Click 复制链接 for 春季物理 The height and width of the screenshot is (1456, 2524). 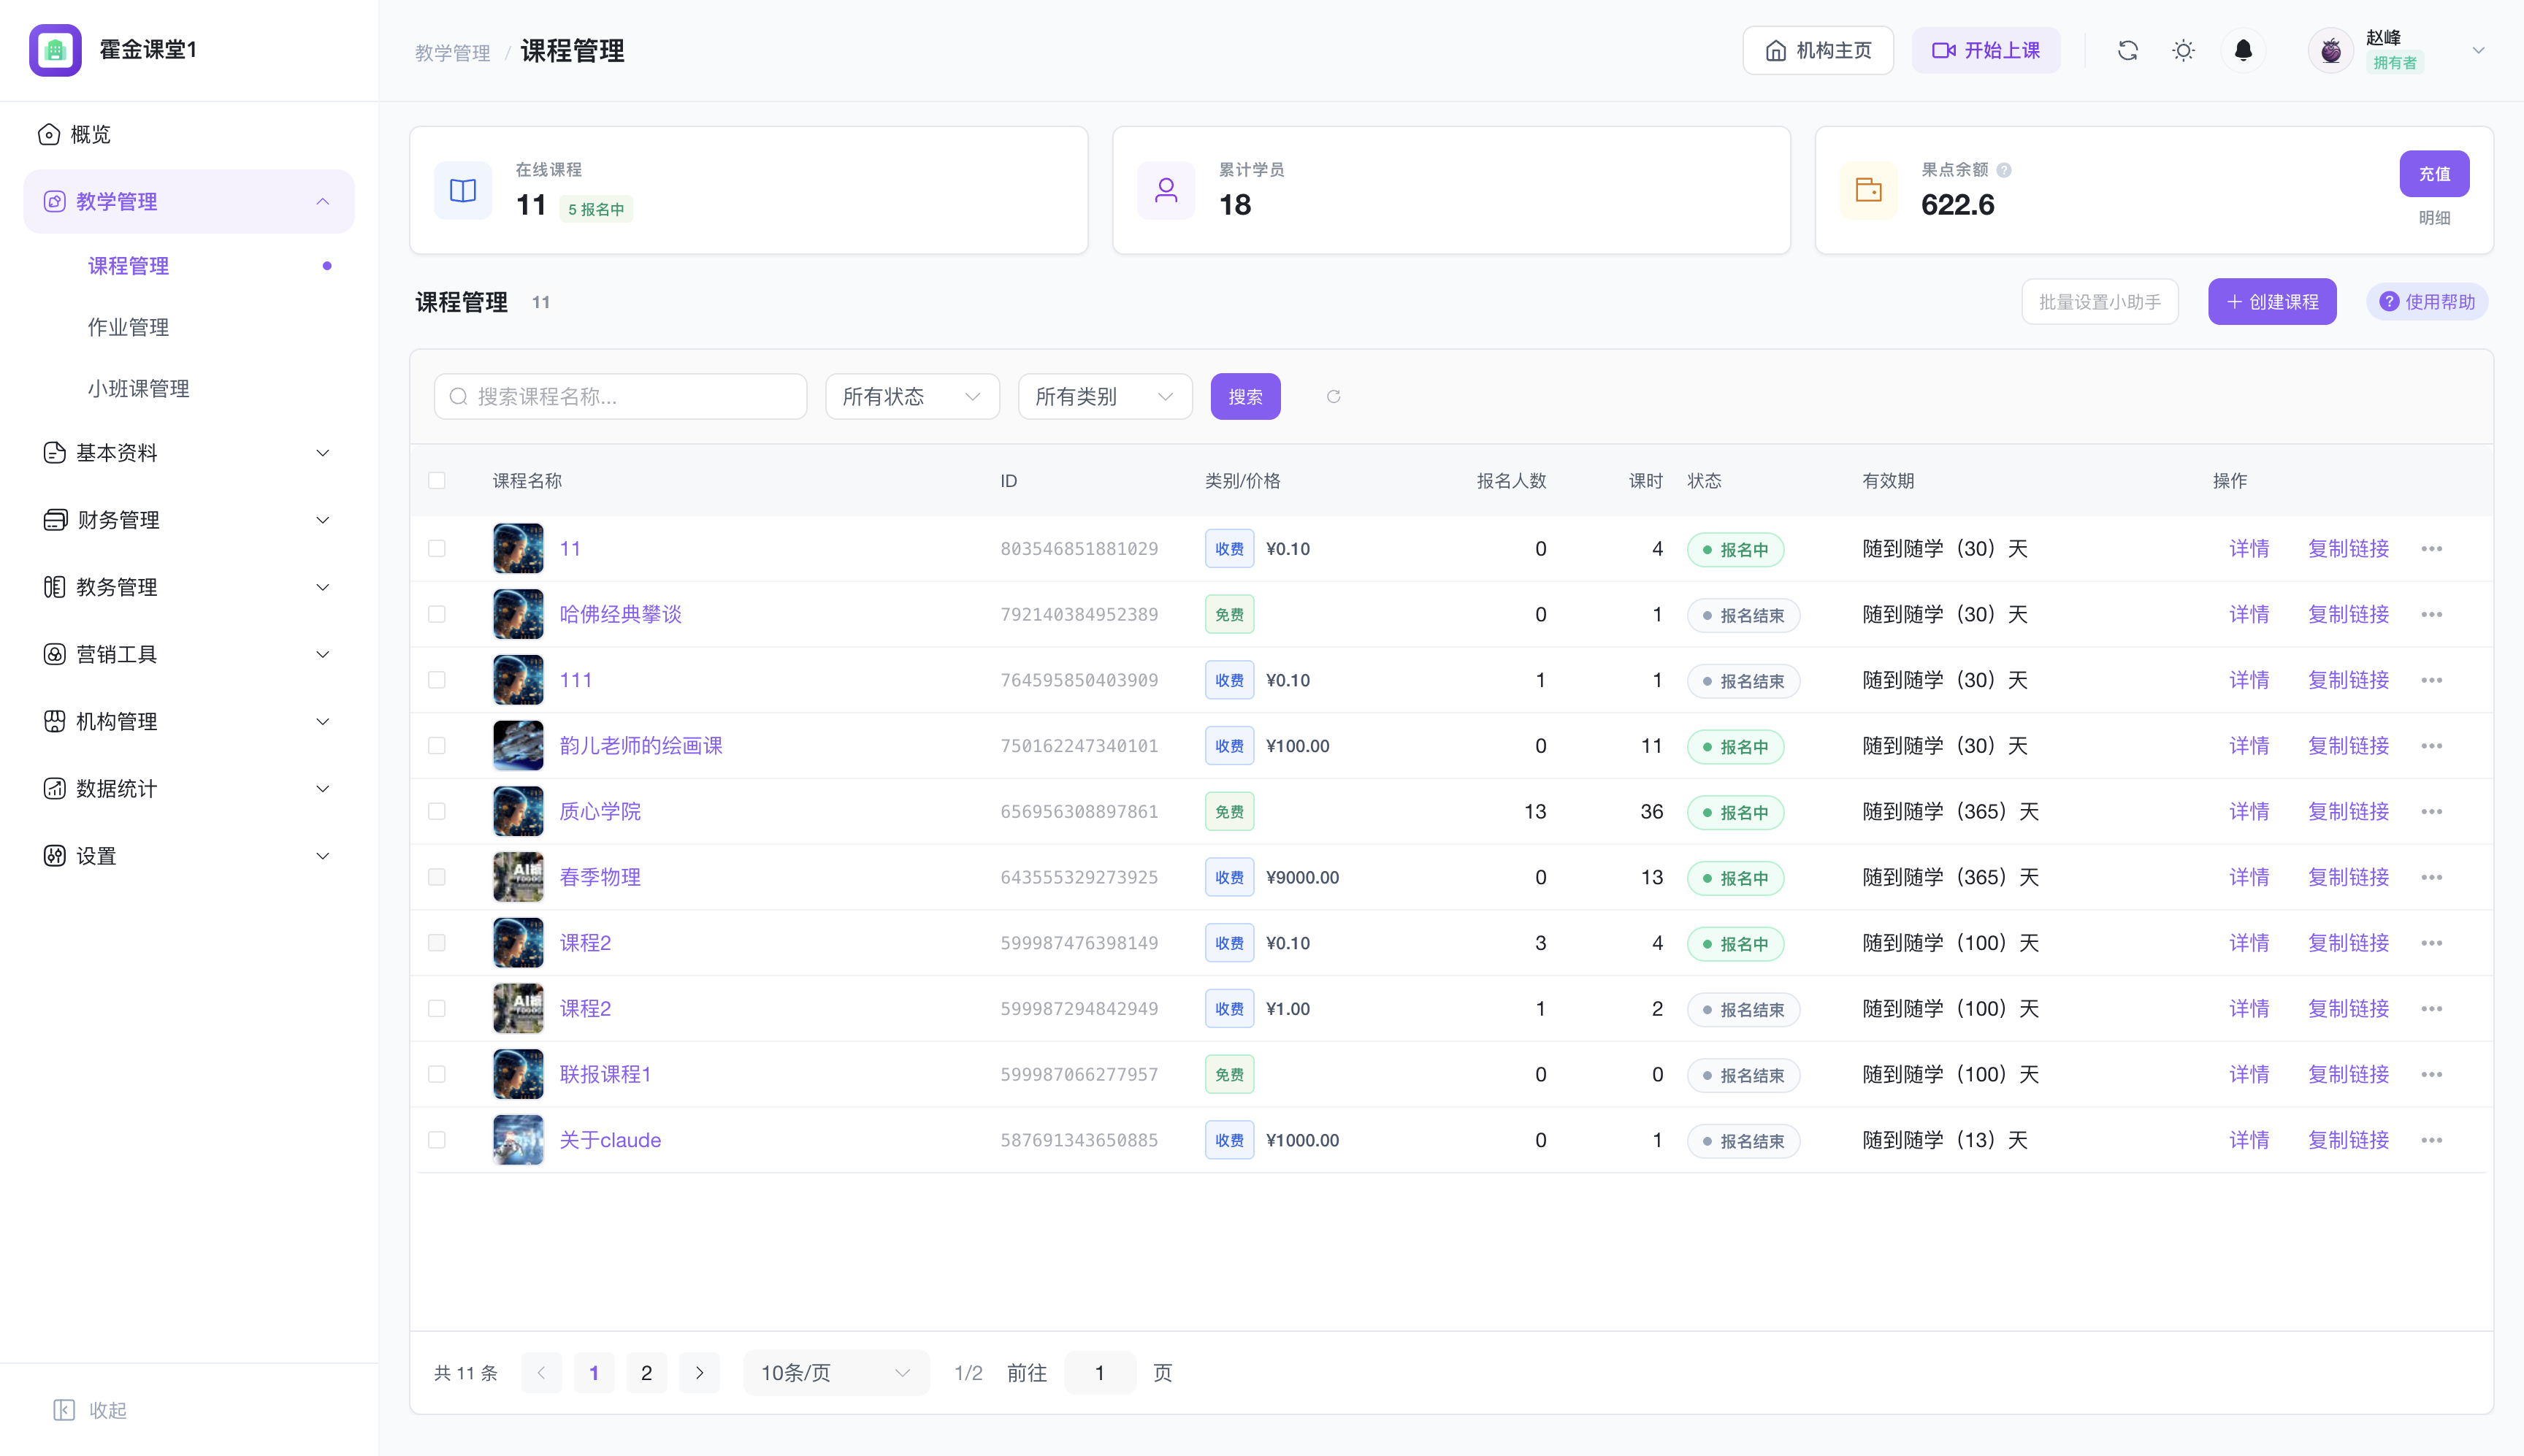(2348, 878)
